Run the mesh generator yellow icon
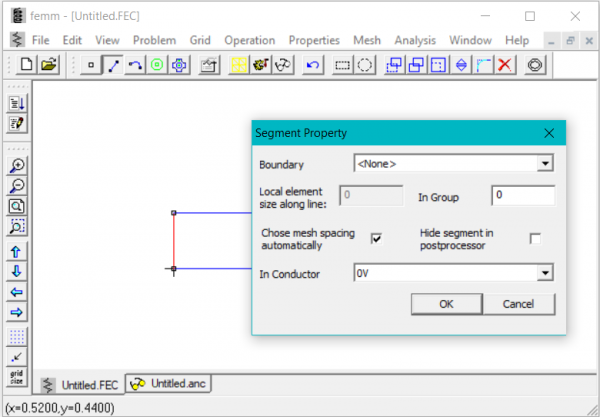This screenshot has height=417, width=600. 239,65
